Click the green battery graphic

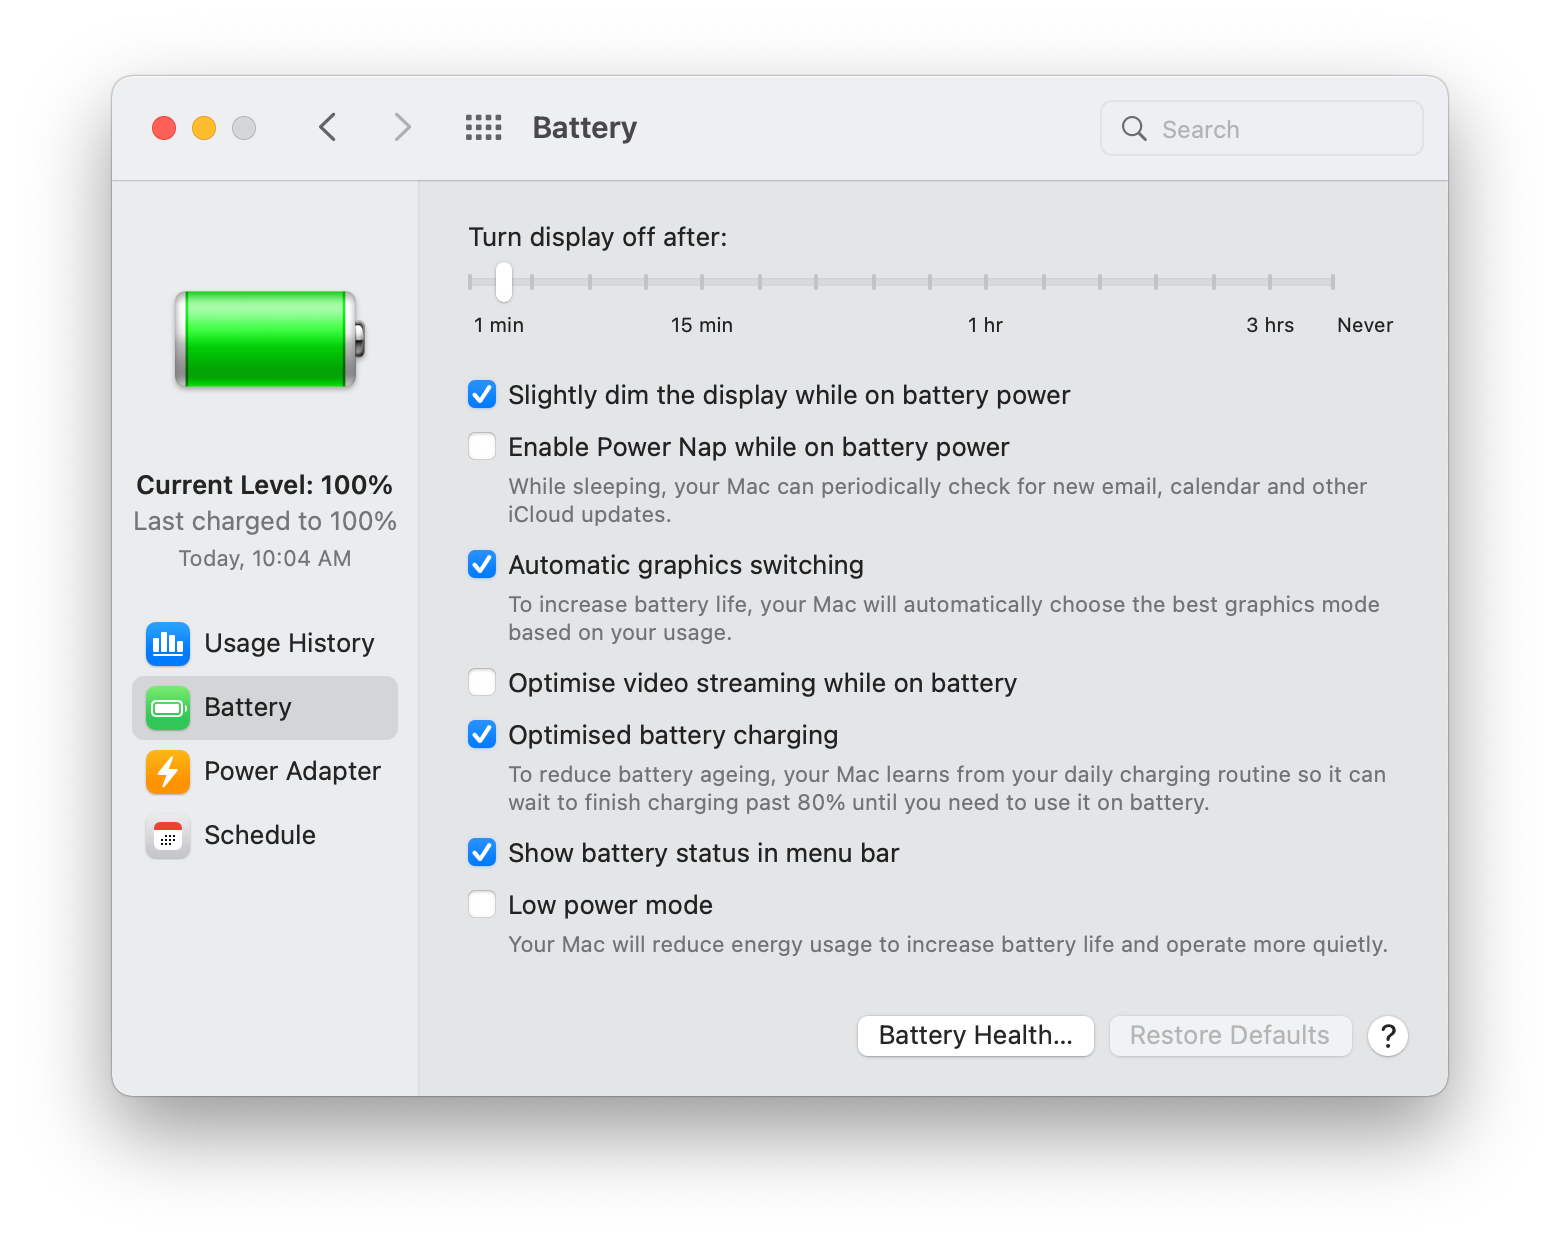coord(265,340)
